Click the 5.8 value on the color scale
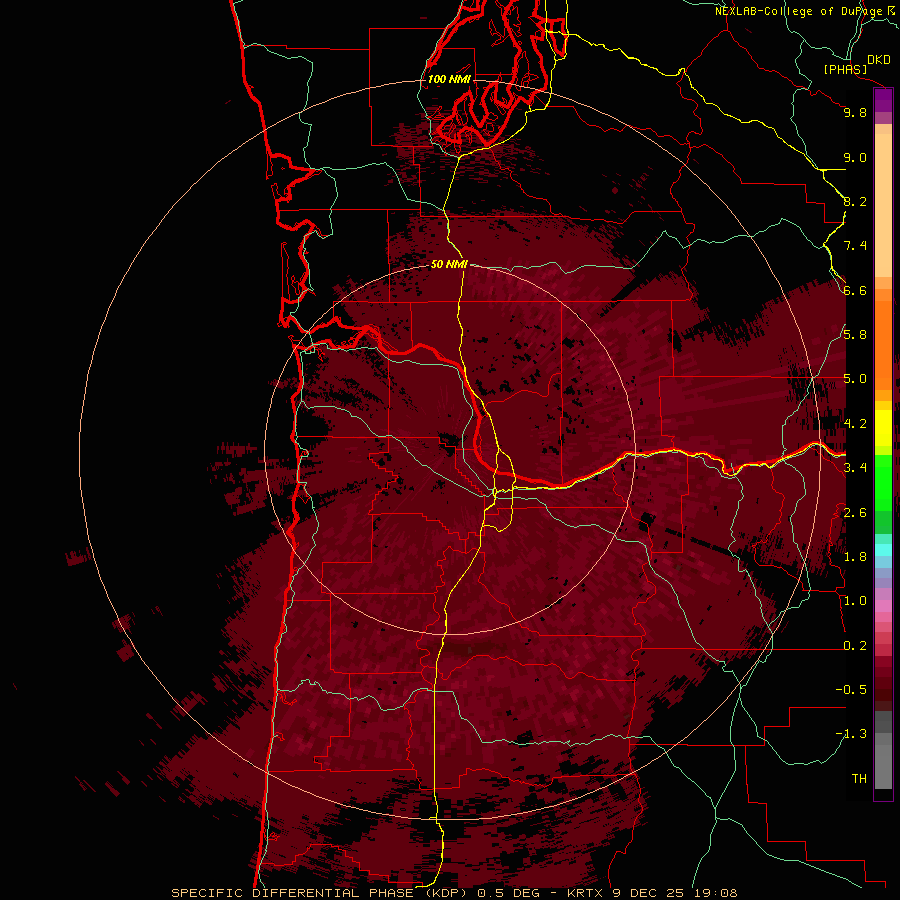 click(855, 335)
